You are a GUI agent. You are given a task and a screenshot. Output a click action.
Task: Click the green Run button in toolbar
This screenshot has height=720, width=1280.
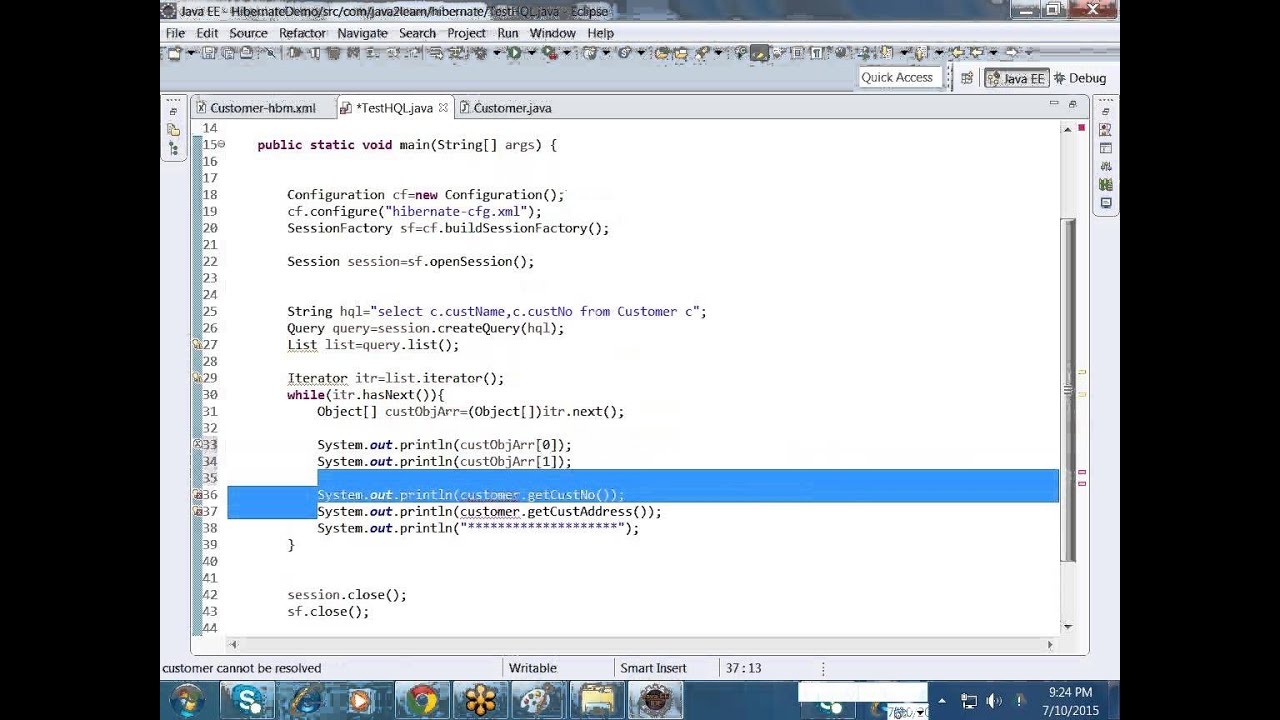(x=514, y=53)
